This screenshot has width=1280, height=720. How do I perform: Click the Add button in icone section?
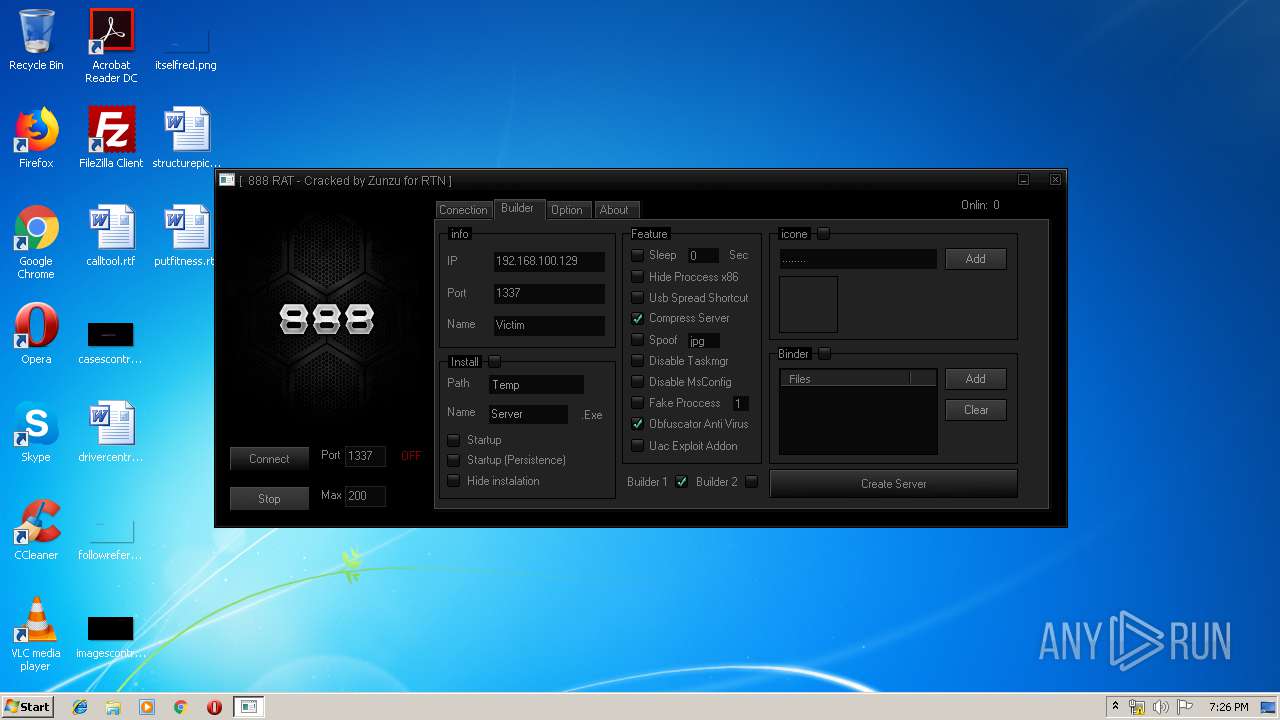pyautogui.click(x=976, y=259)
